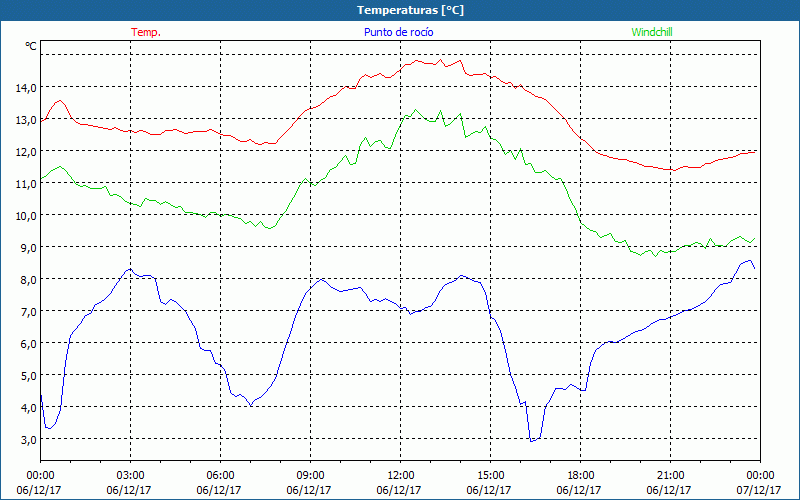
Task: Click the 5,0 y-axis value
Action: [29, 376]
